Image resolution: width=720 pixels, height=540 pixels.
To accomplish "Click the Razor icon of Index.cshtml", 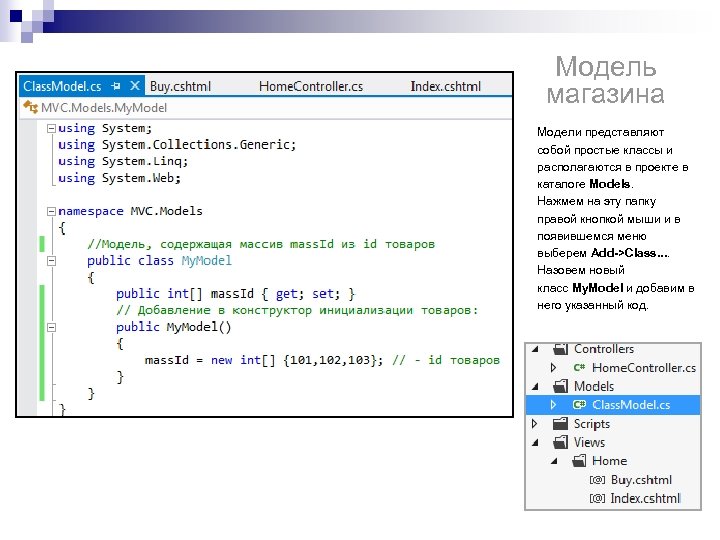I will tap(597, 498).
